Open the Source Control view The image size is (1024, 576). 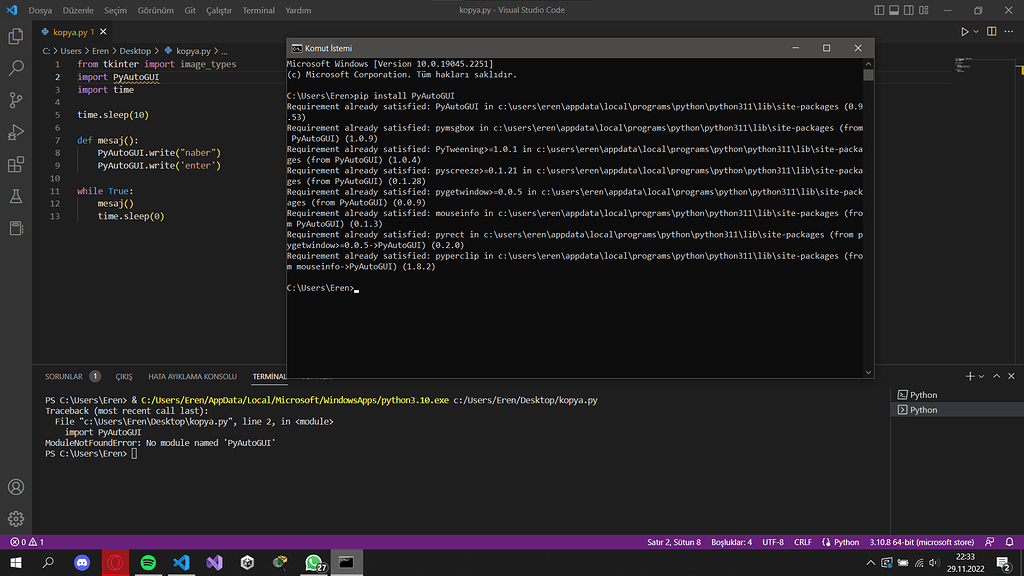(x=16, y=100)
